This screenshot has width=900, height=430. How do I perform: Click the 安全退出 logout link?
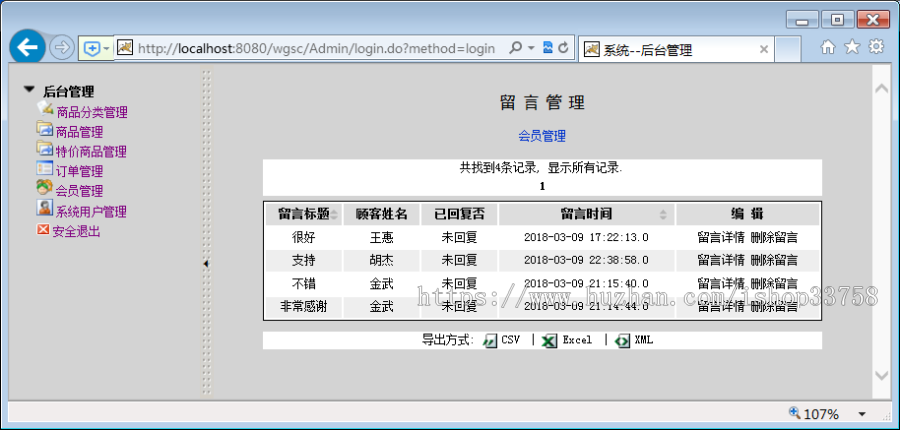tap(76, 232)
